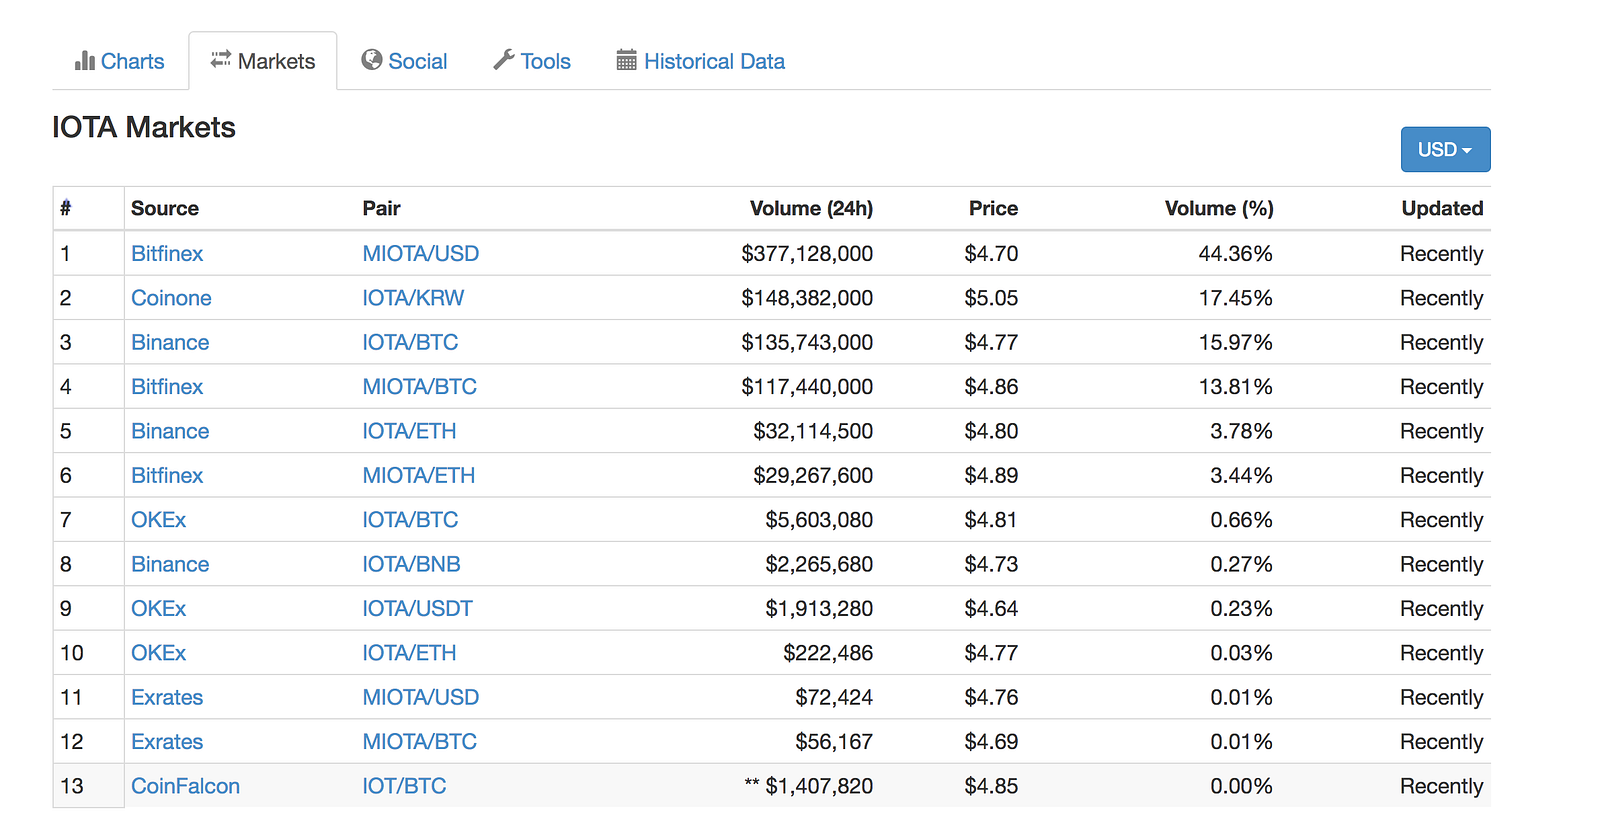Open OKEx link in row 10
Viewport: 1600px width, 834px height.
[159, 653]
